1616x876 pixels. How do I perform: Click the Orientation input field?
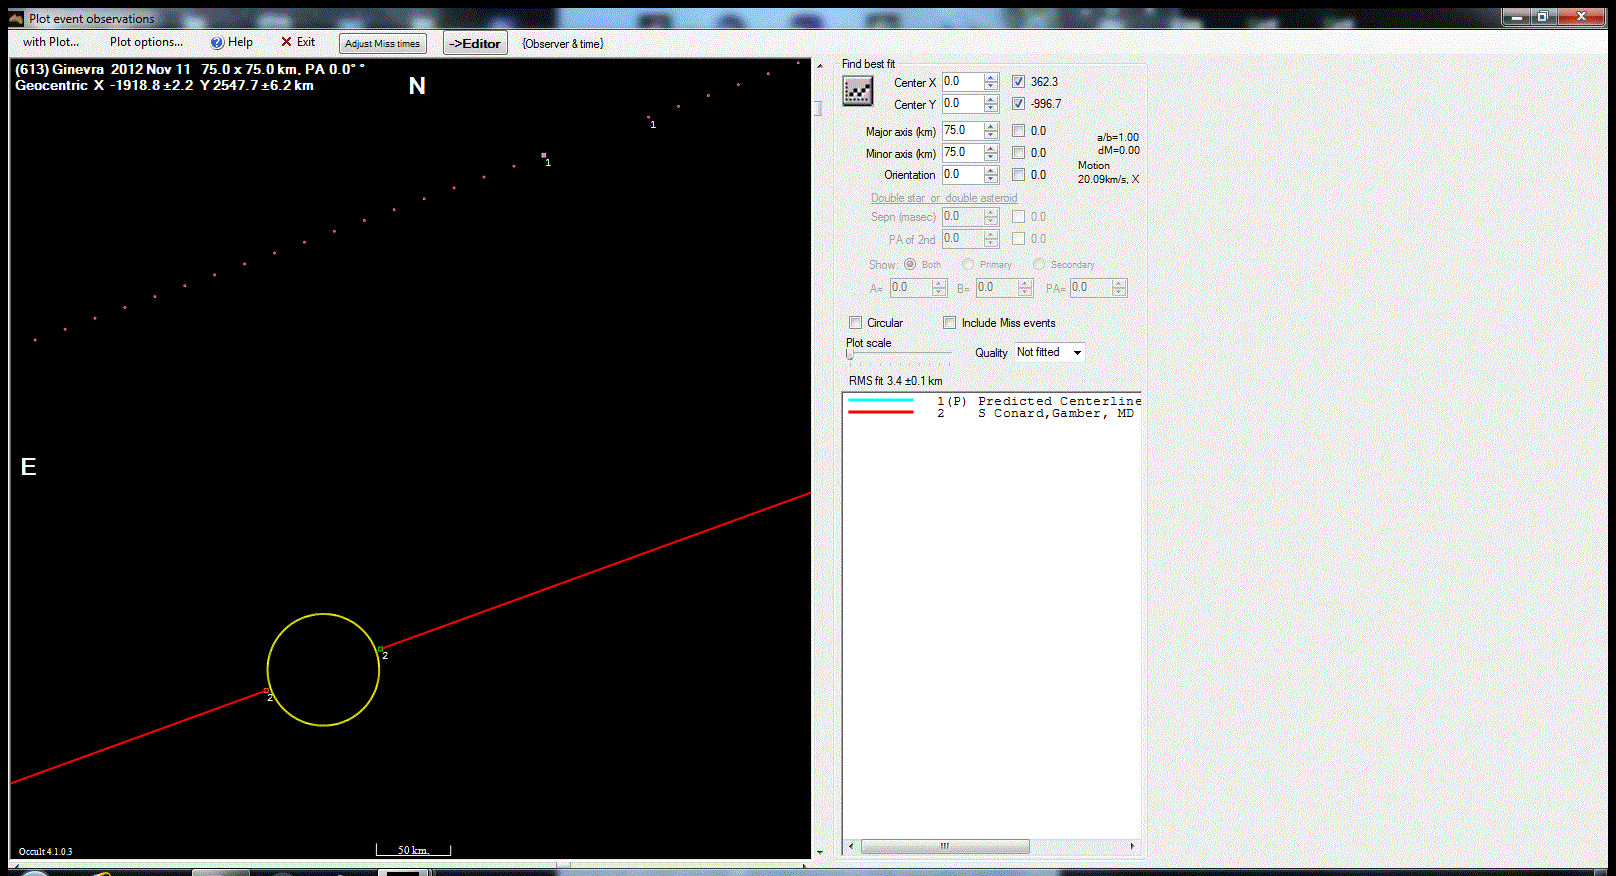[x=963, y=175]
